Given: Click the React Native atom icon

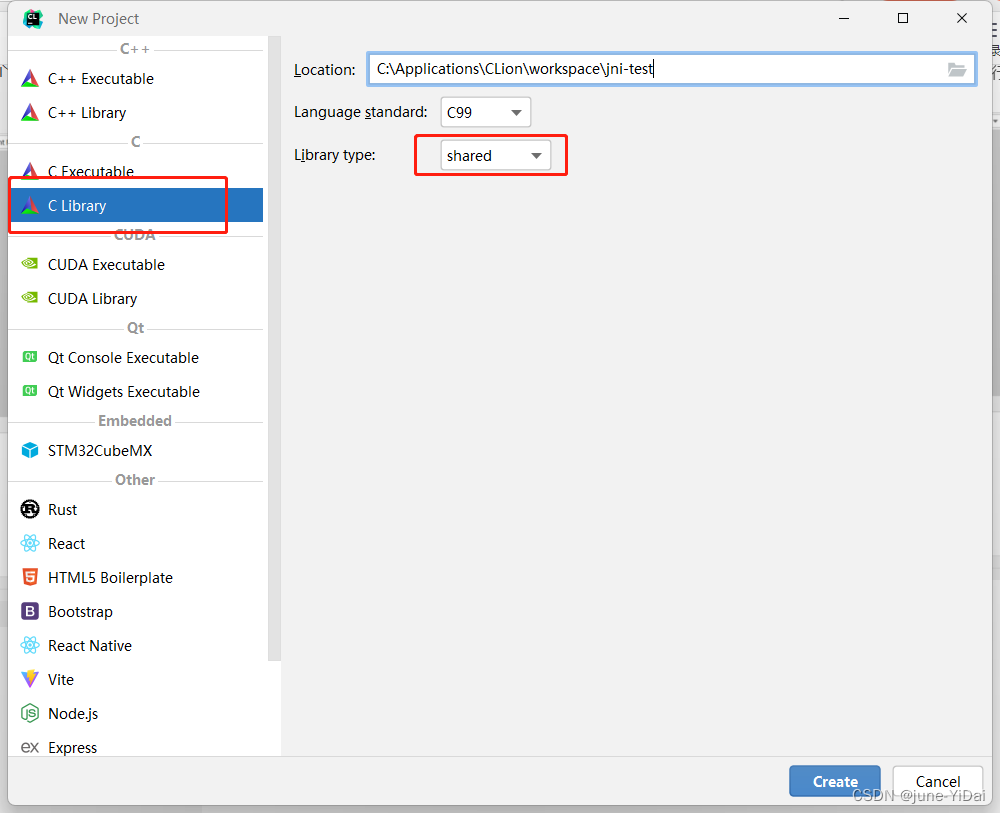Looking at the screenshot, I should [x=30, y=645].
